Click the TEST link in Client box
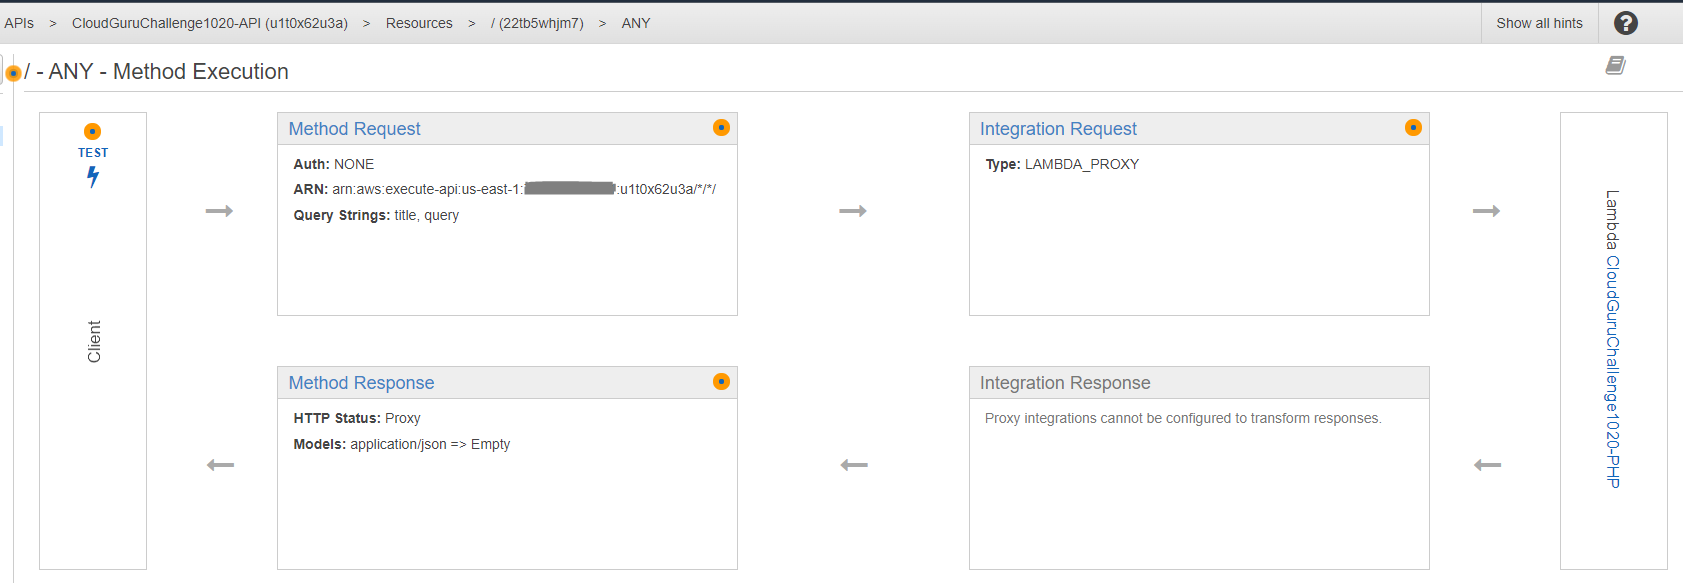Viewport: 1683px width, 583px height. 93,153
